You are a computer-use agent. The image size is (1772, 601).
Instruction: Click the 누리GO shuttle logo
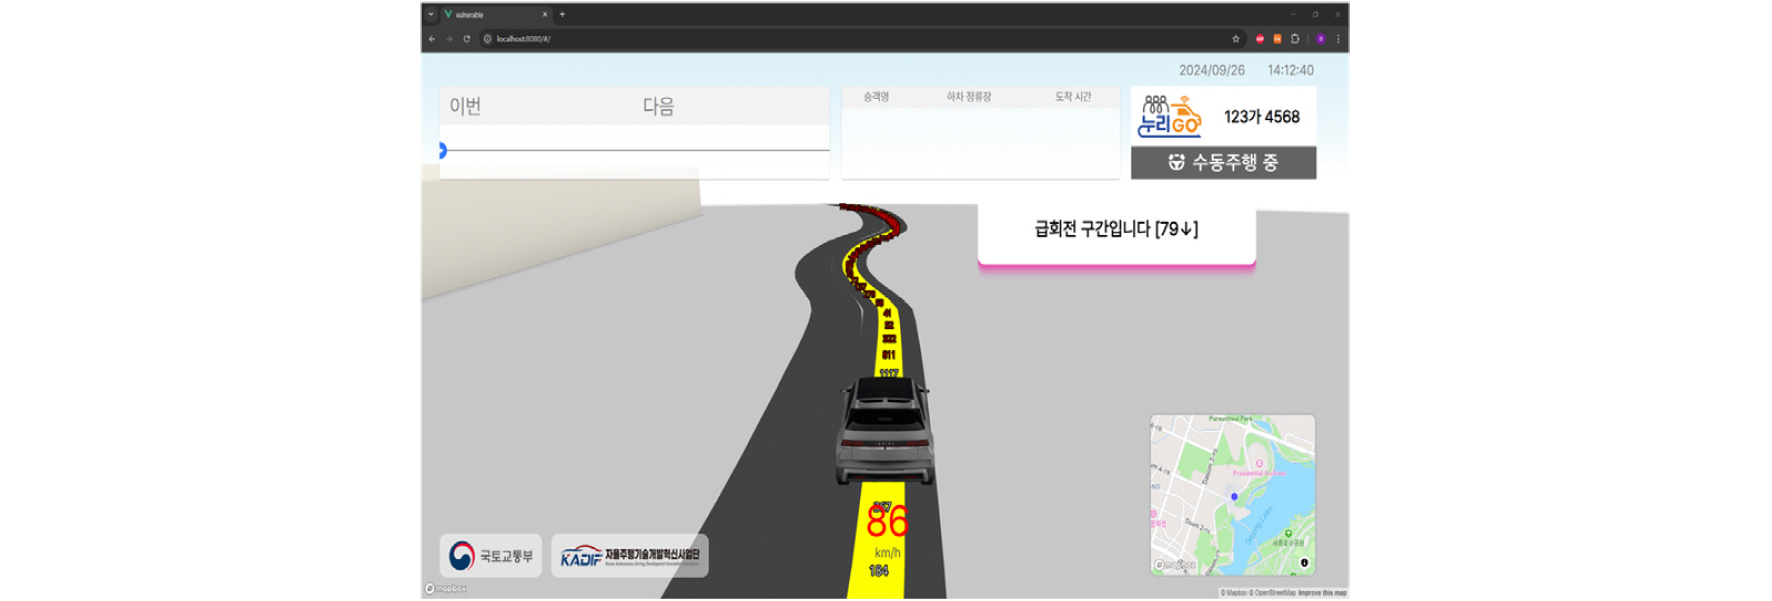pyautogui.click(x=1169, y=117)
